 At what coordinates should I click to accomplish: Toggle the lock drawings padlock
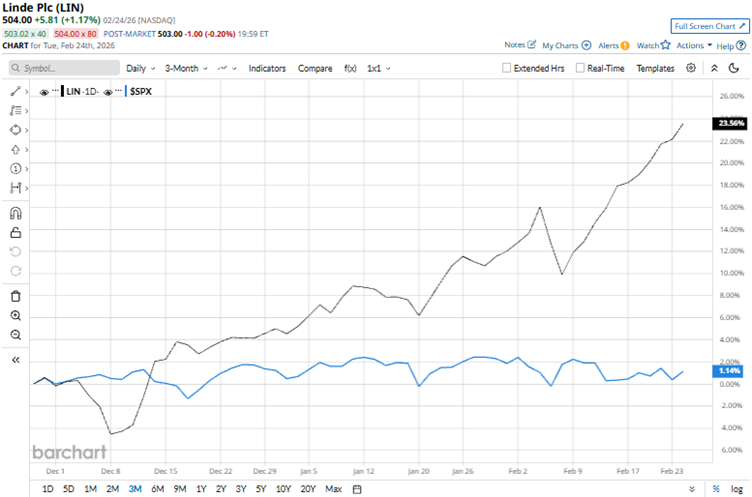[15, 233]
